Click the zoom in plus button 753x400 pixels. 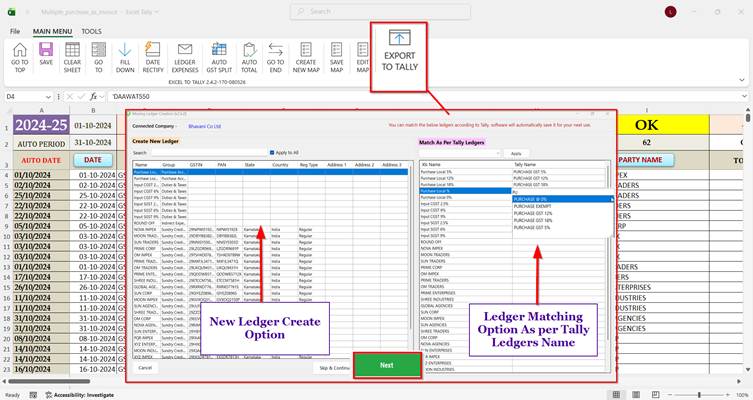click(729, 395)
